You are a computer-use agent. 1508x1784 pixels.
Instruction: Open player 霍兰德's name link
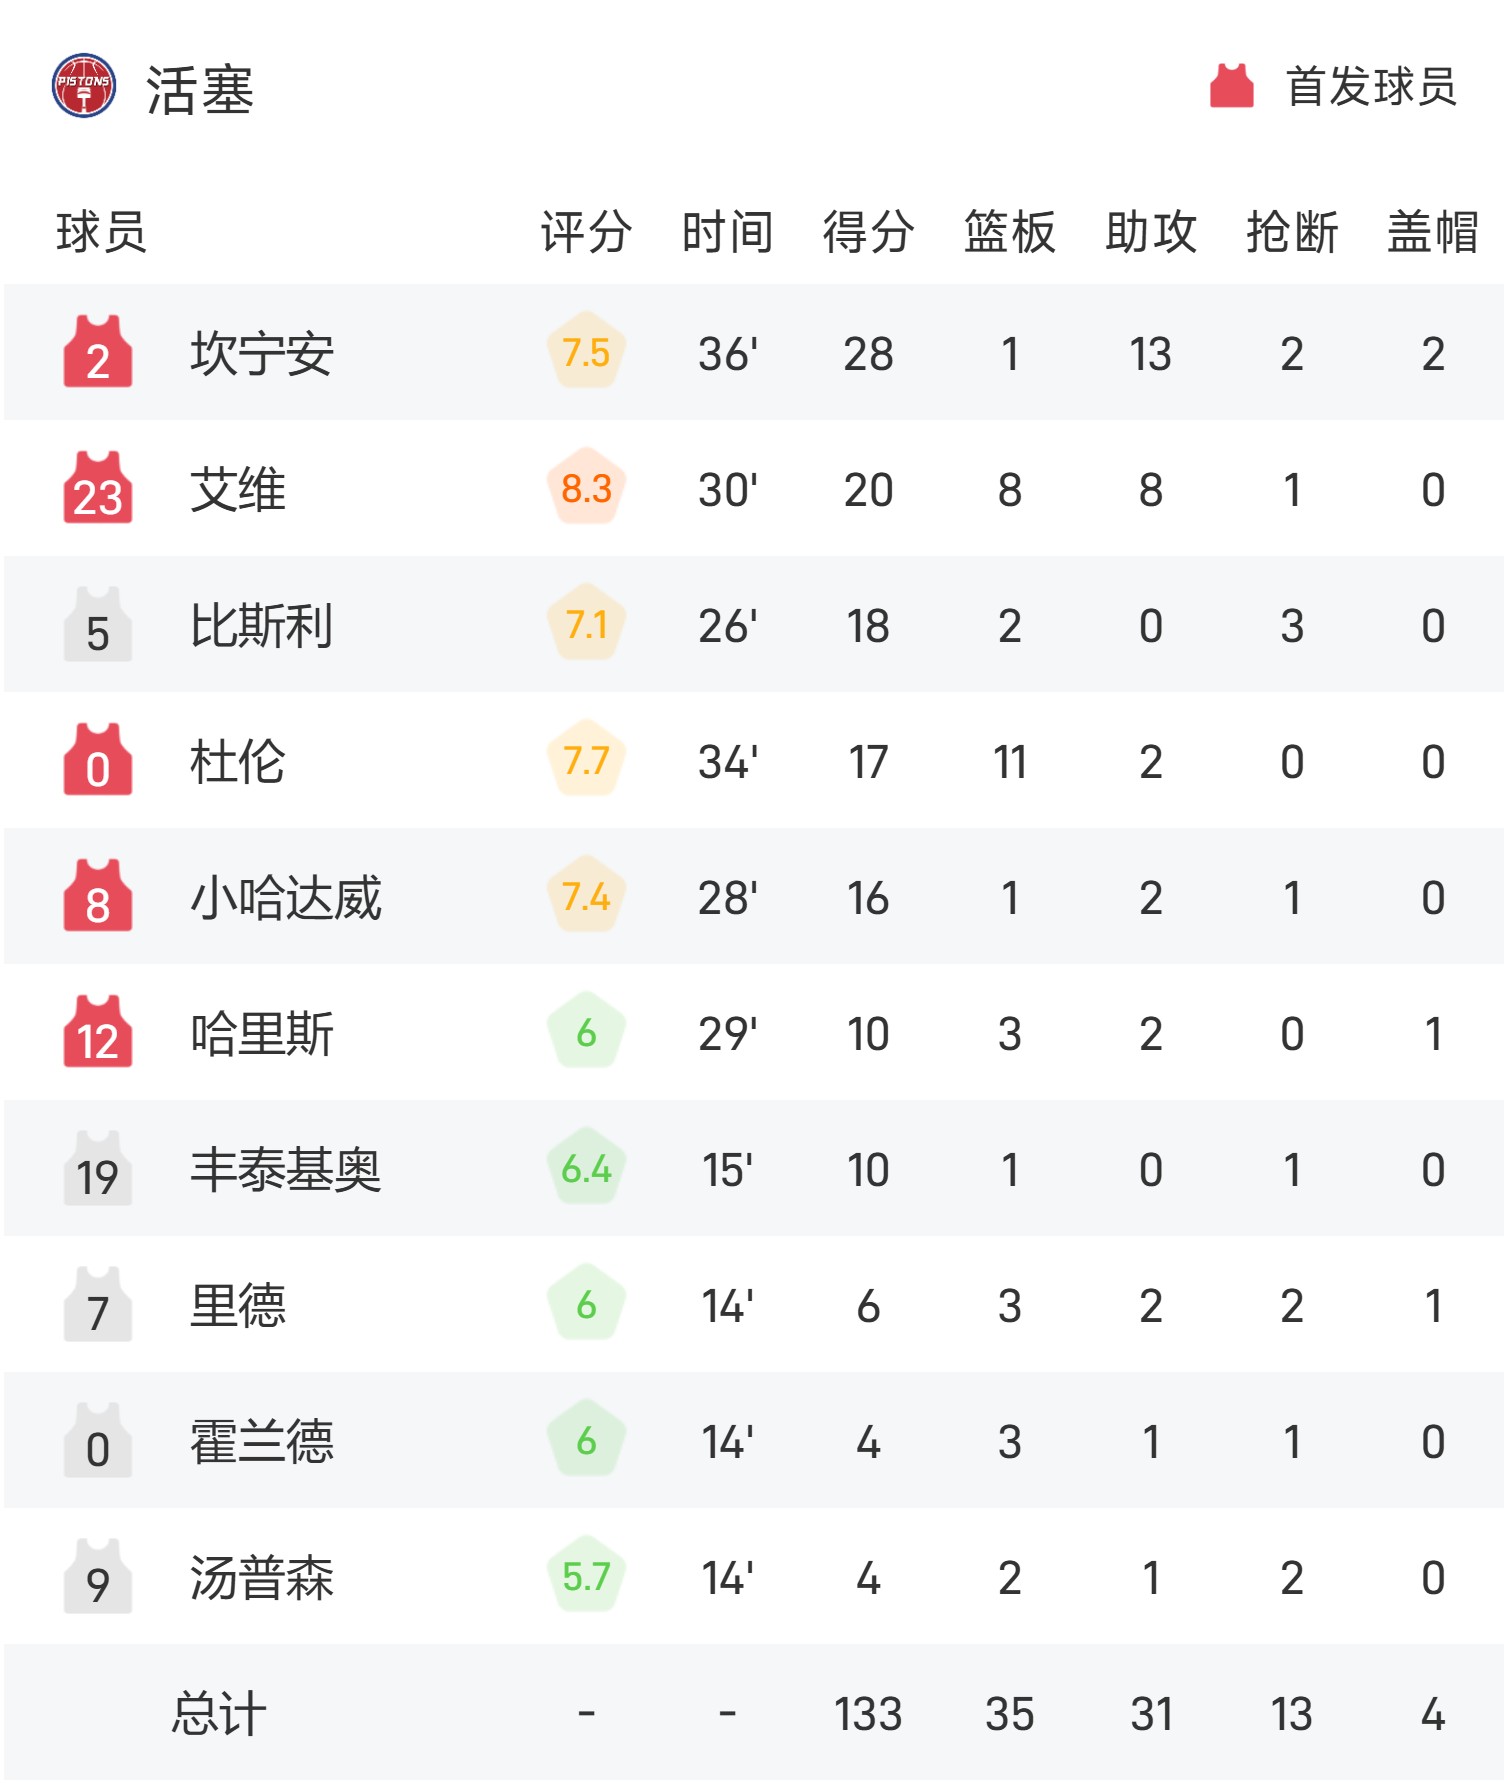coord(262,1441)
